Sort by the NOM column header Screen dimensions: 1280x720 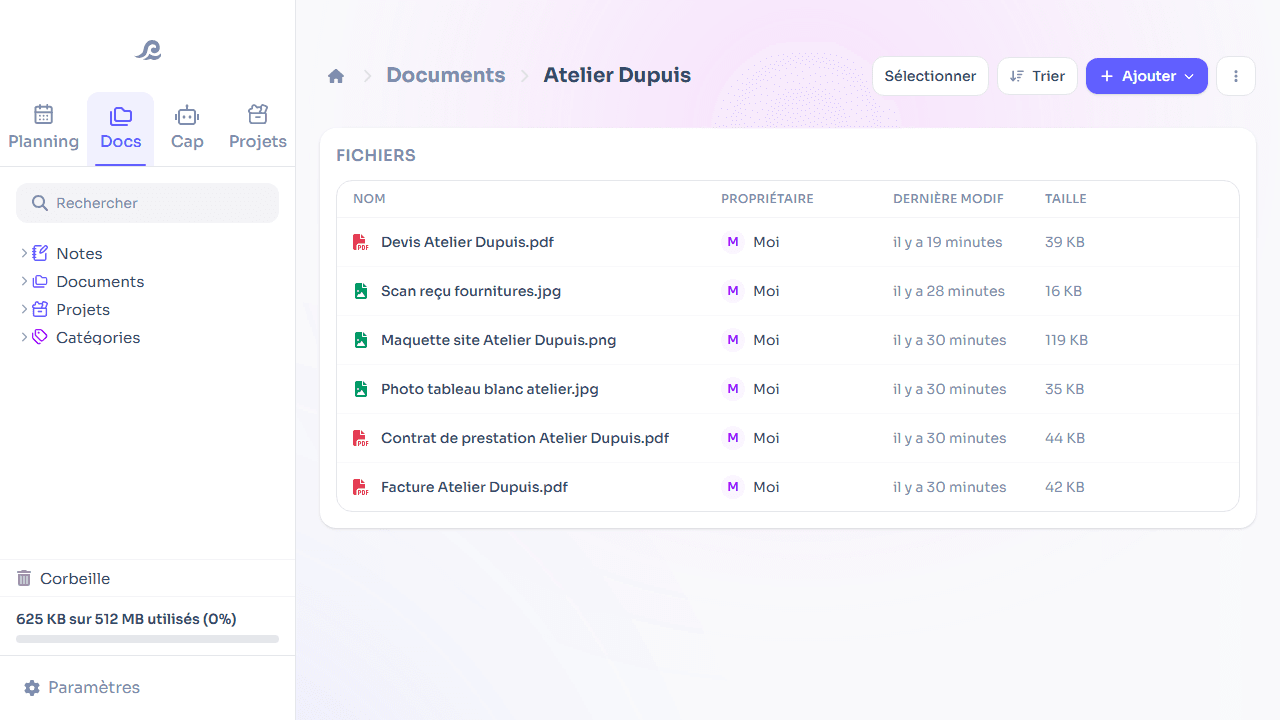point(369,199)
